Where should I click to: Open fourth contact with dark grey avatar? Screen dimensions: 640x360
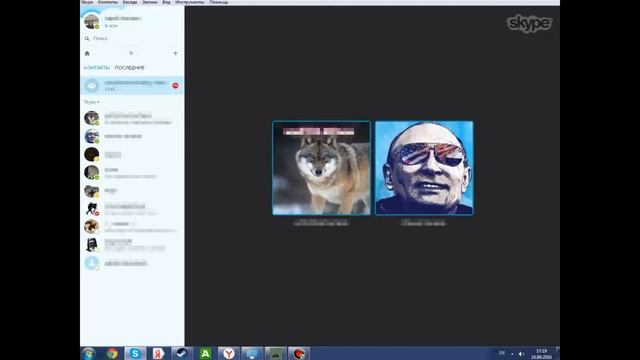point(132,172)
